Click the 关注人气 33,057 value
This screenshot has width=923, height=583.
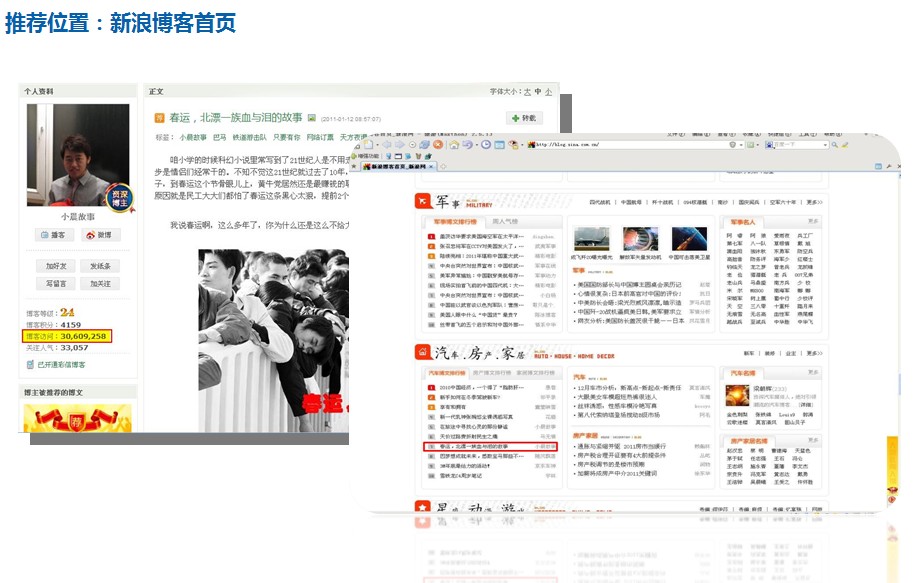point(74,347)
